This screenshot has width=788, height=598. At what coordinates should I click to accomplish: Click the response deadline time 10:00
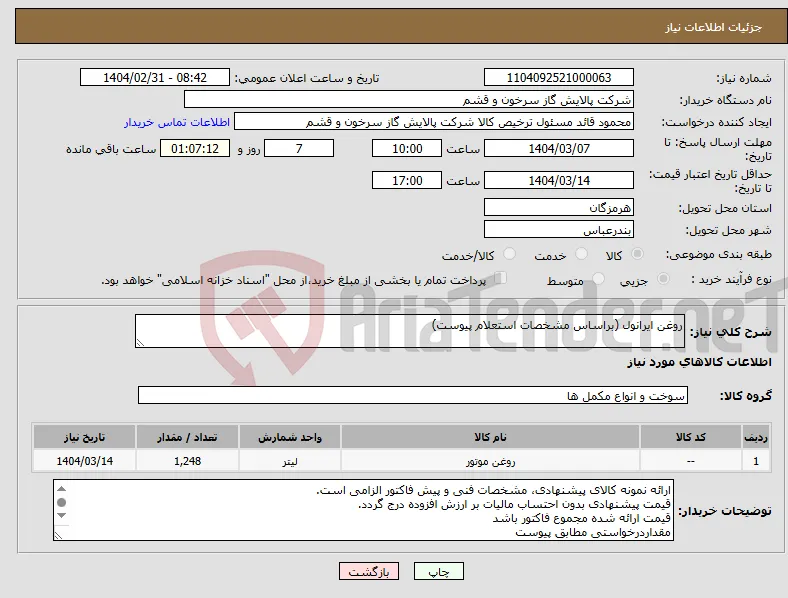[407, 148]
